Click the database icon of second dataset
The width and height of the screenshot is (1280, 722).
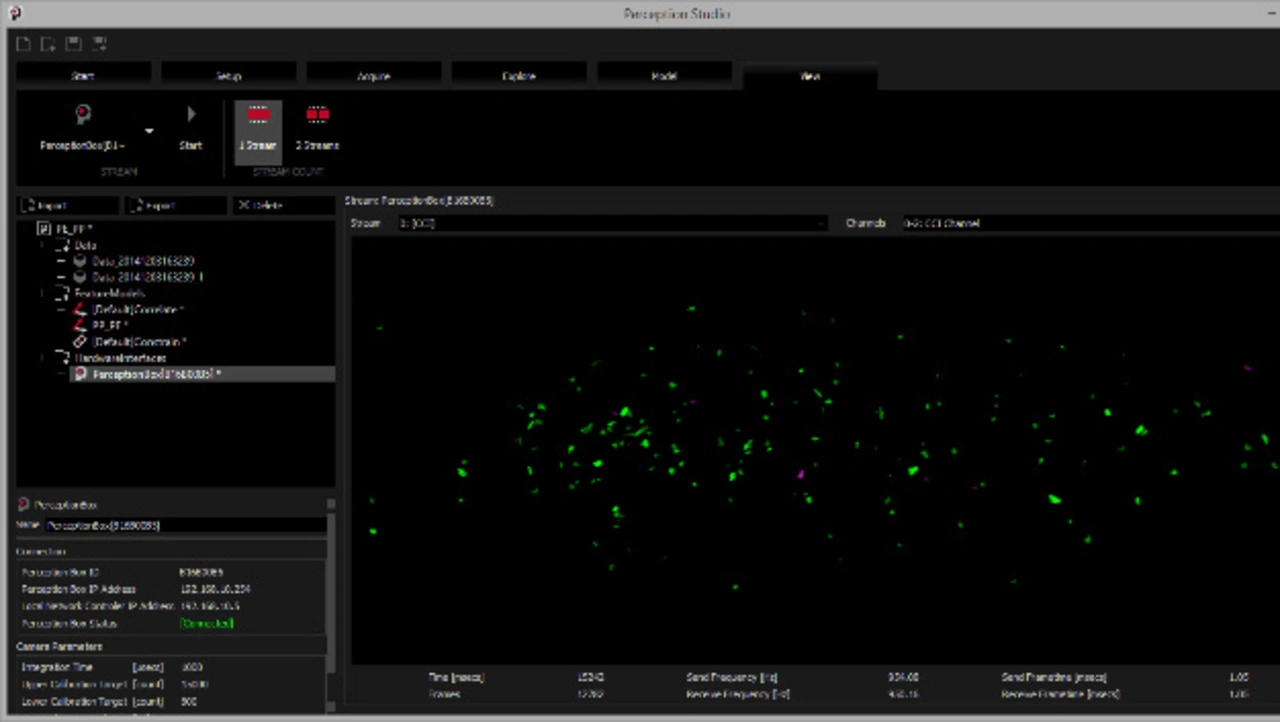[x=80, y=277]
